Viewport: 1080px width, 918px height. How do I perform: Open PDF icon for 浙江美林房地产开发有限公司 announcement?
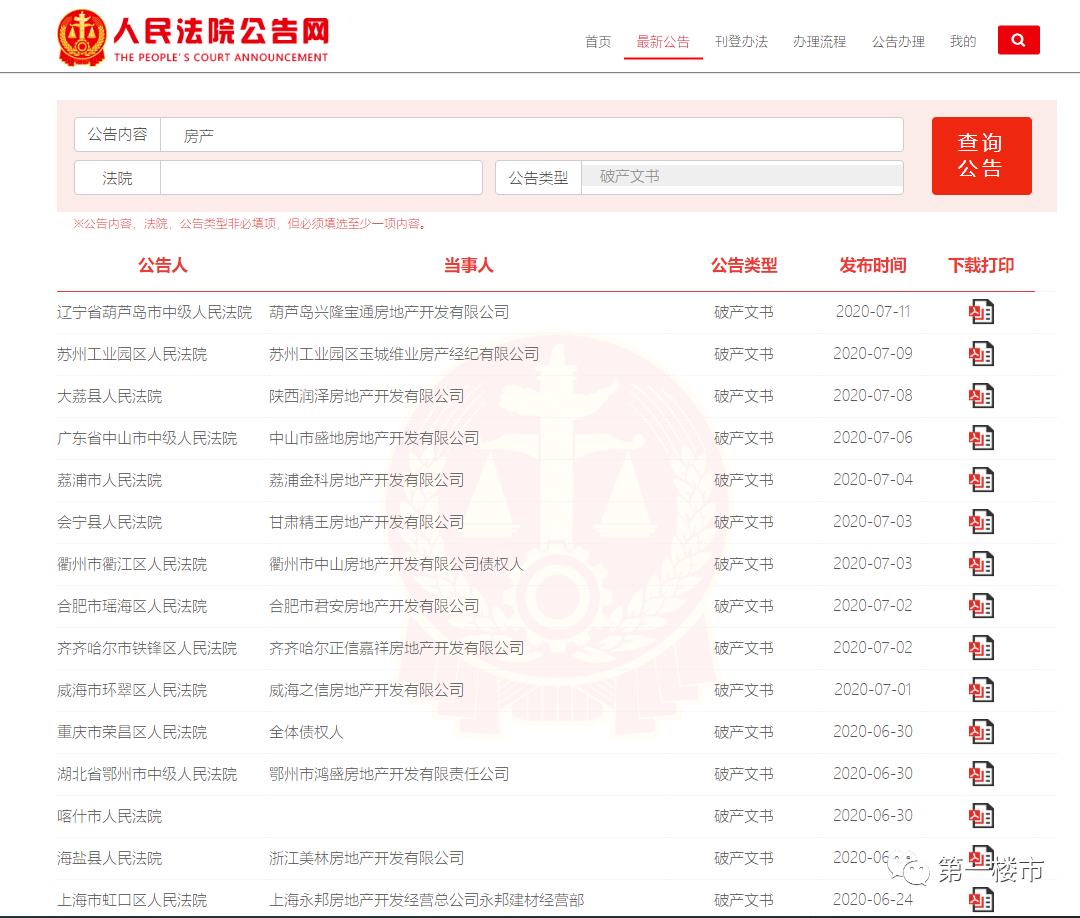tap(981, 857)
